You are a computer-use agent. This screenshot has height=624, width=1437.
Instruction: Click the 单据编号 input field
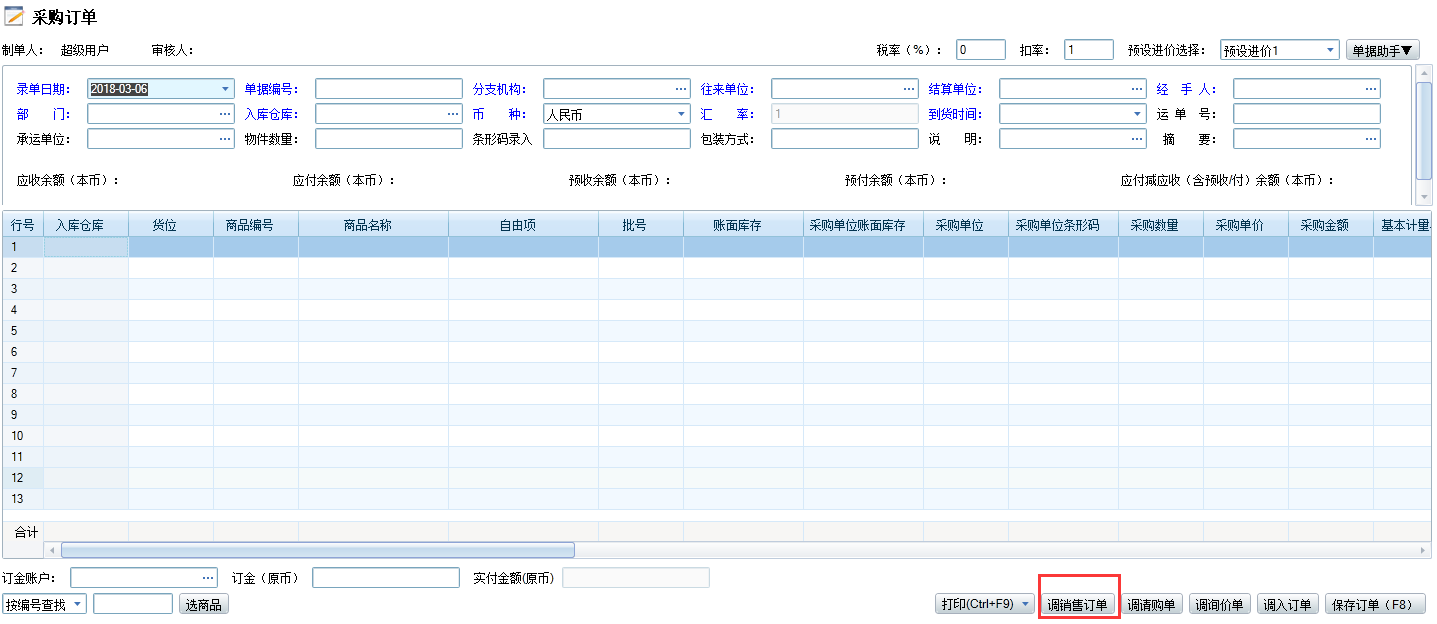pyautogui.click(x=388, y=89)
